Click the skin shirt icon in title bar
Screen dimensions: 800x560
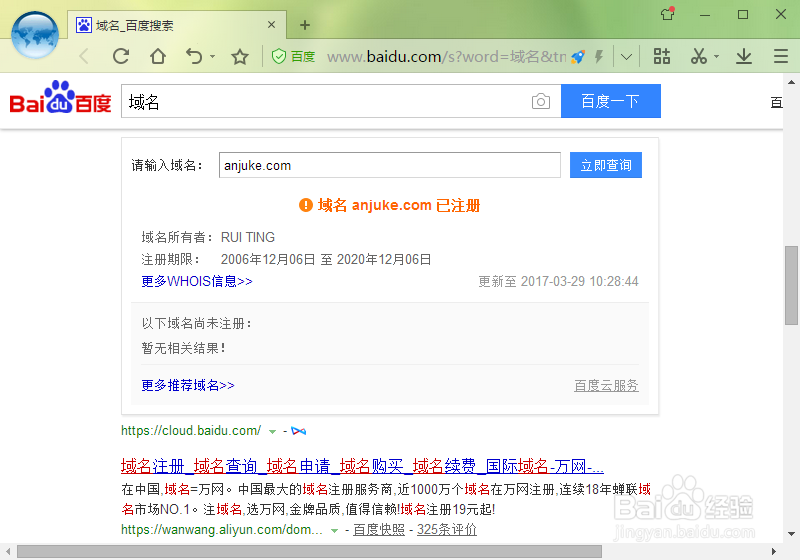point(667,14)
